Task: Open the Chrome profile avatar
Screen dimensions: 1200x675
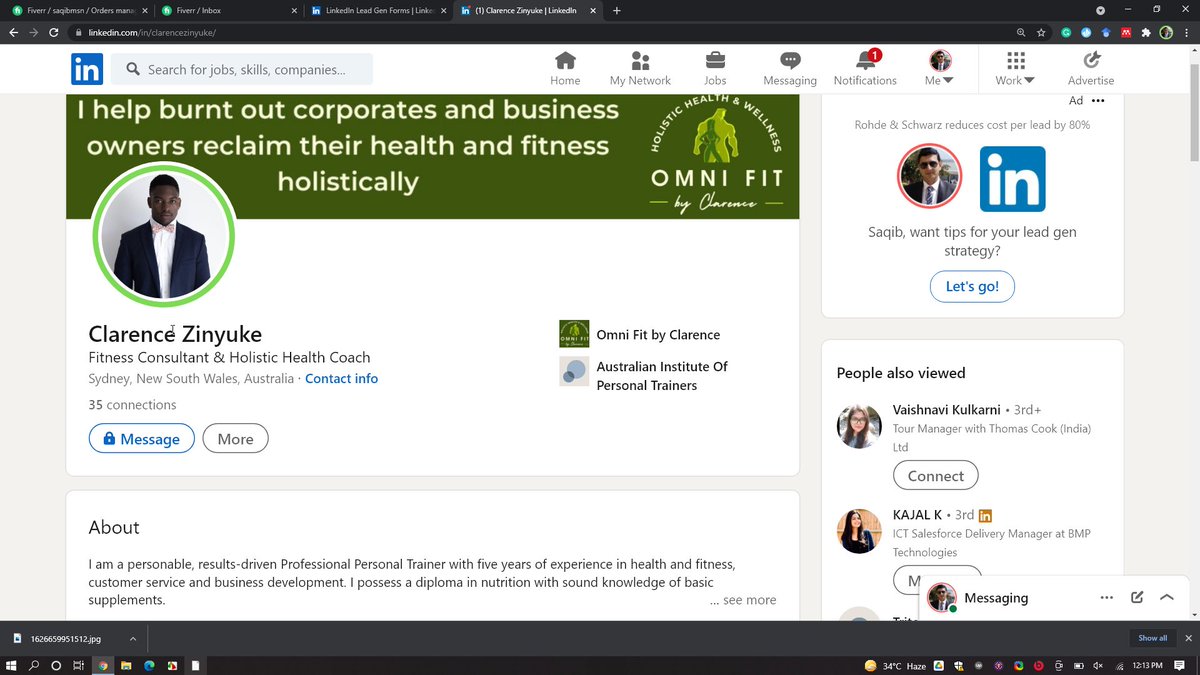Action: coord(1166,32)
